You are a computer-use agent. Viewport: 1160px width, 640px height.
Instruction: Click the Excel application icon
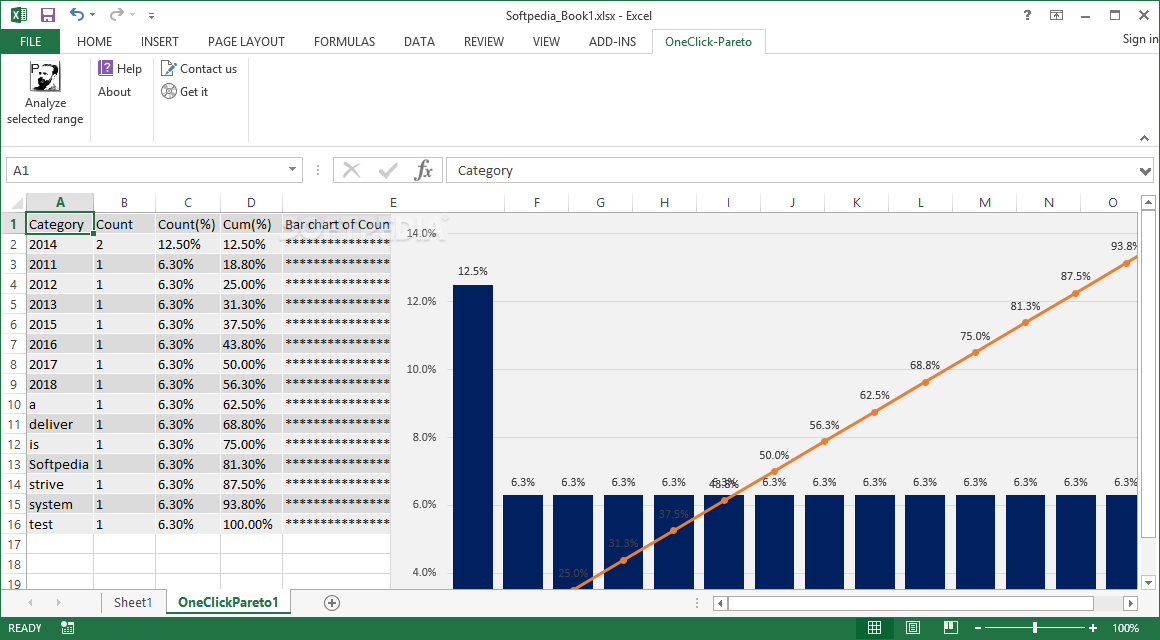pyautogui.click(x=18, y=15)
